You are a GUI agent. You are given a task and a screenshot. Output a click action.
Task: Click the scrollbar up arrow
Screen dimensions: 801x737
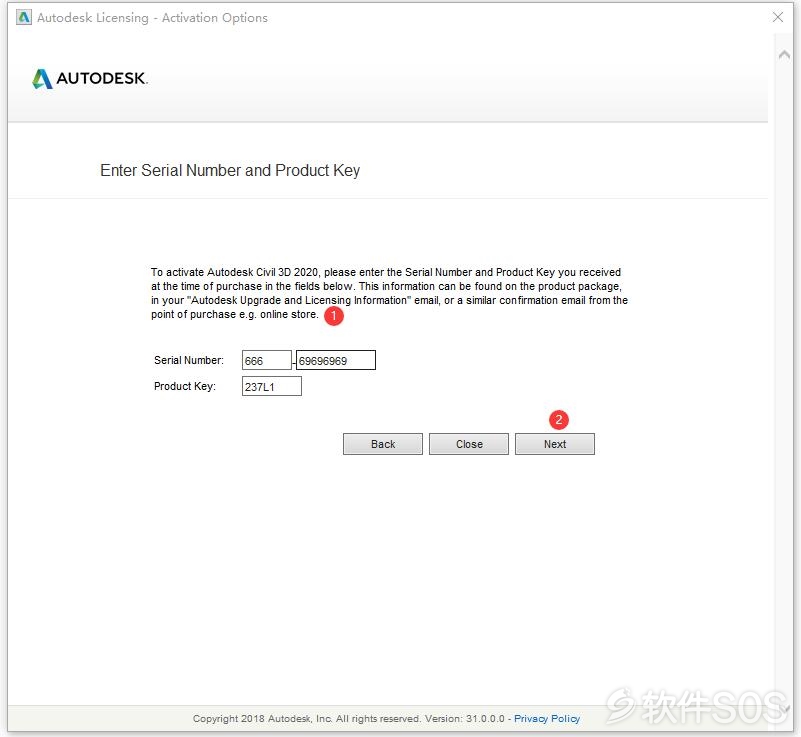(784, 55)
